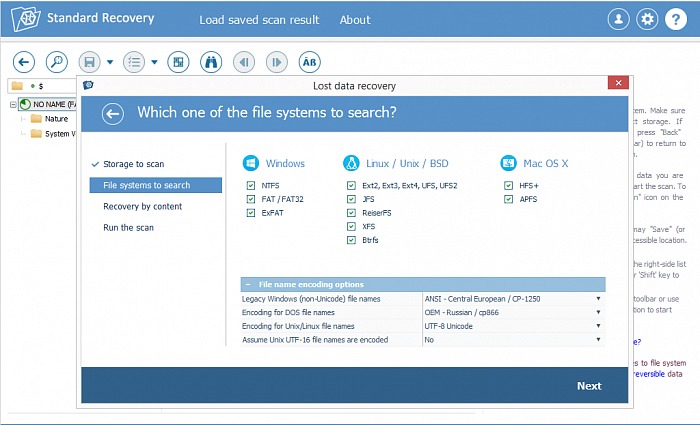700x425 pixels.
Task: Toggle the FAT / FAT32 checkbox
Action: 251,199
